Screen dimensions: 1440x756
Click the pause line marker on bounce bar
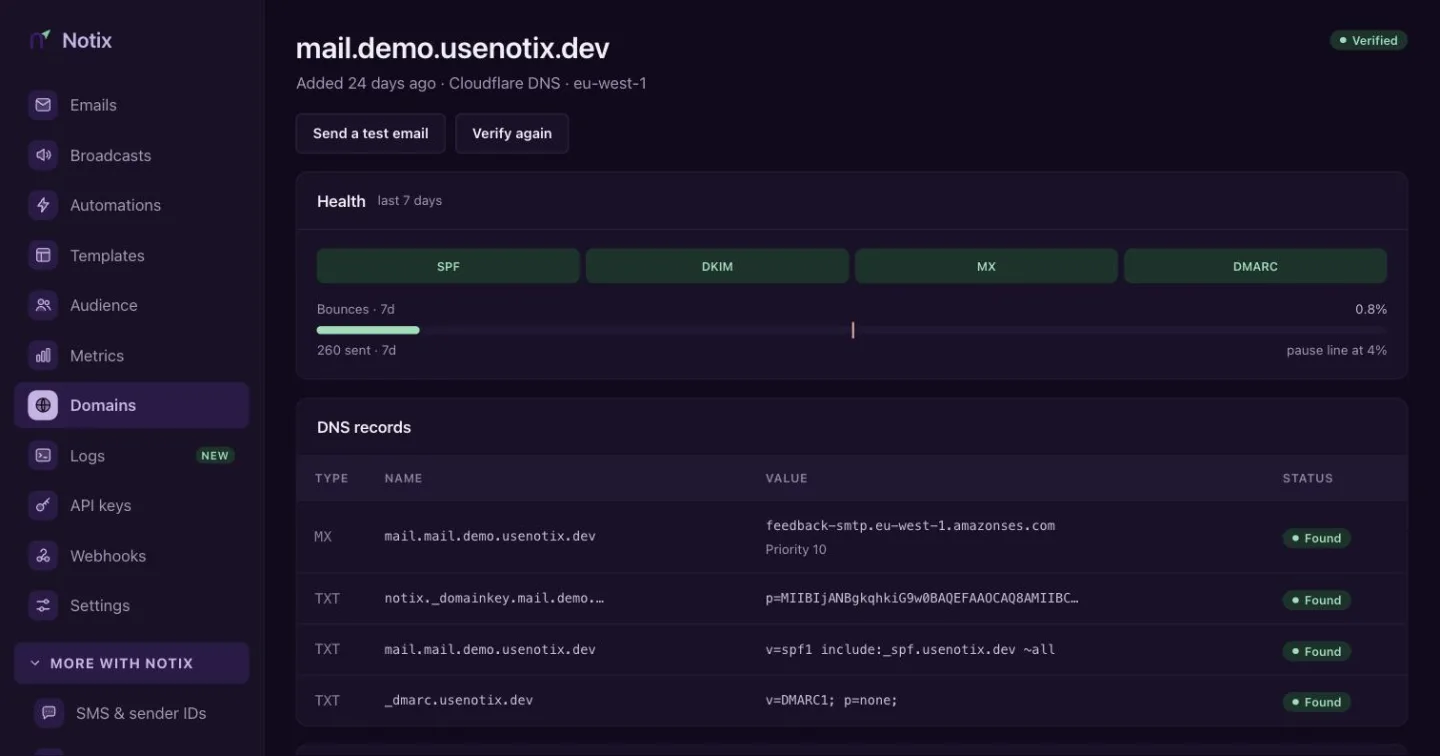[x=853, y=330]
